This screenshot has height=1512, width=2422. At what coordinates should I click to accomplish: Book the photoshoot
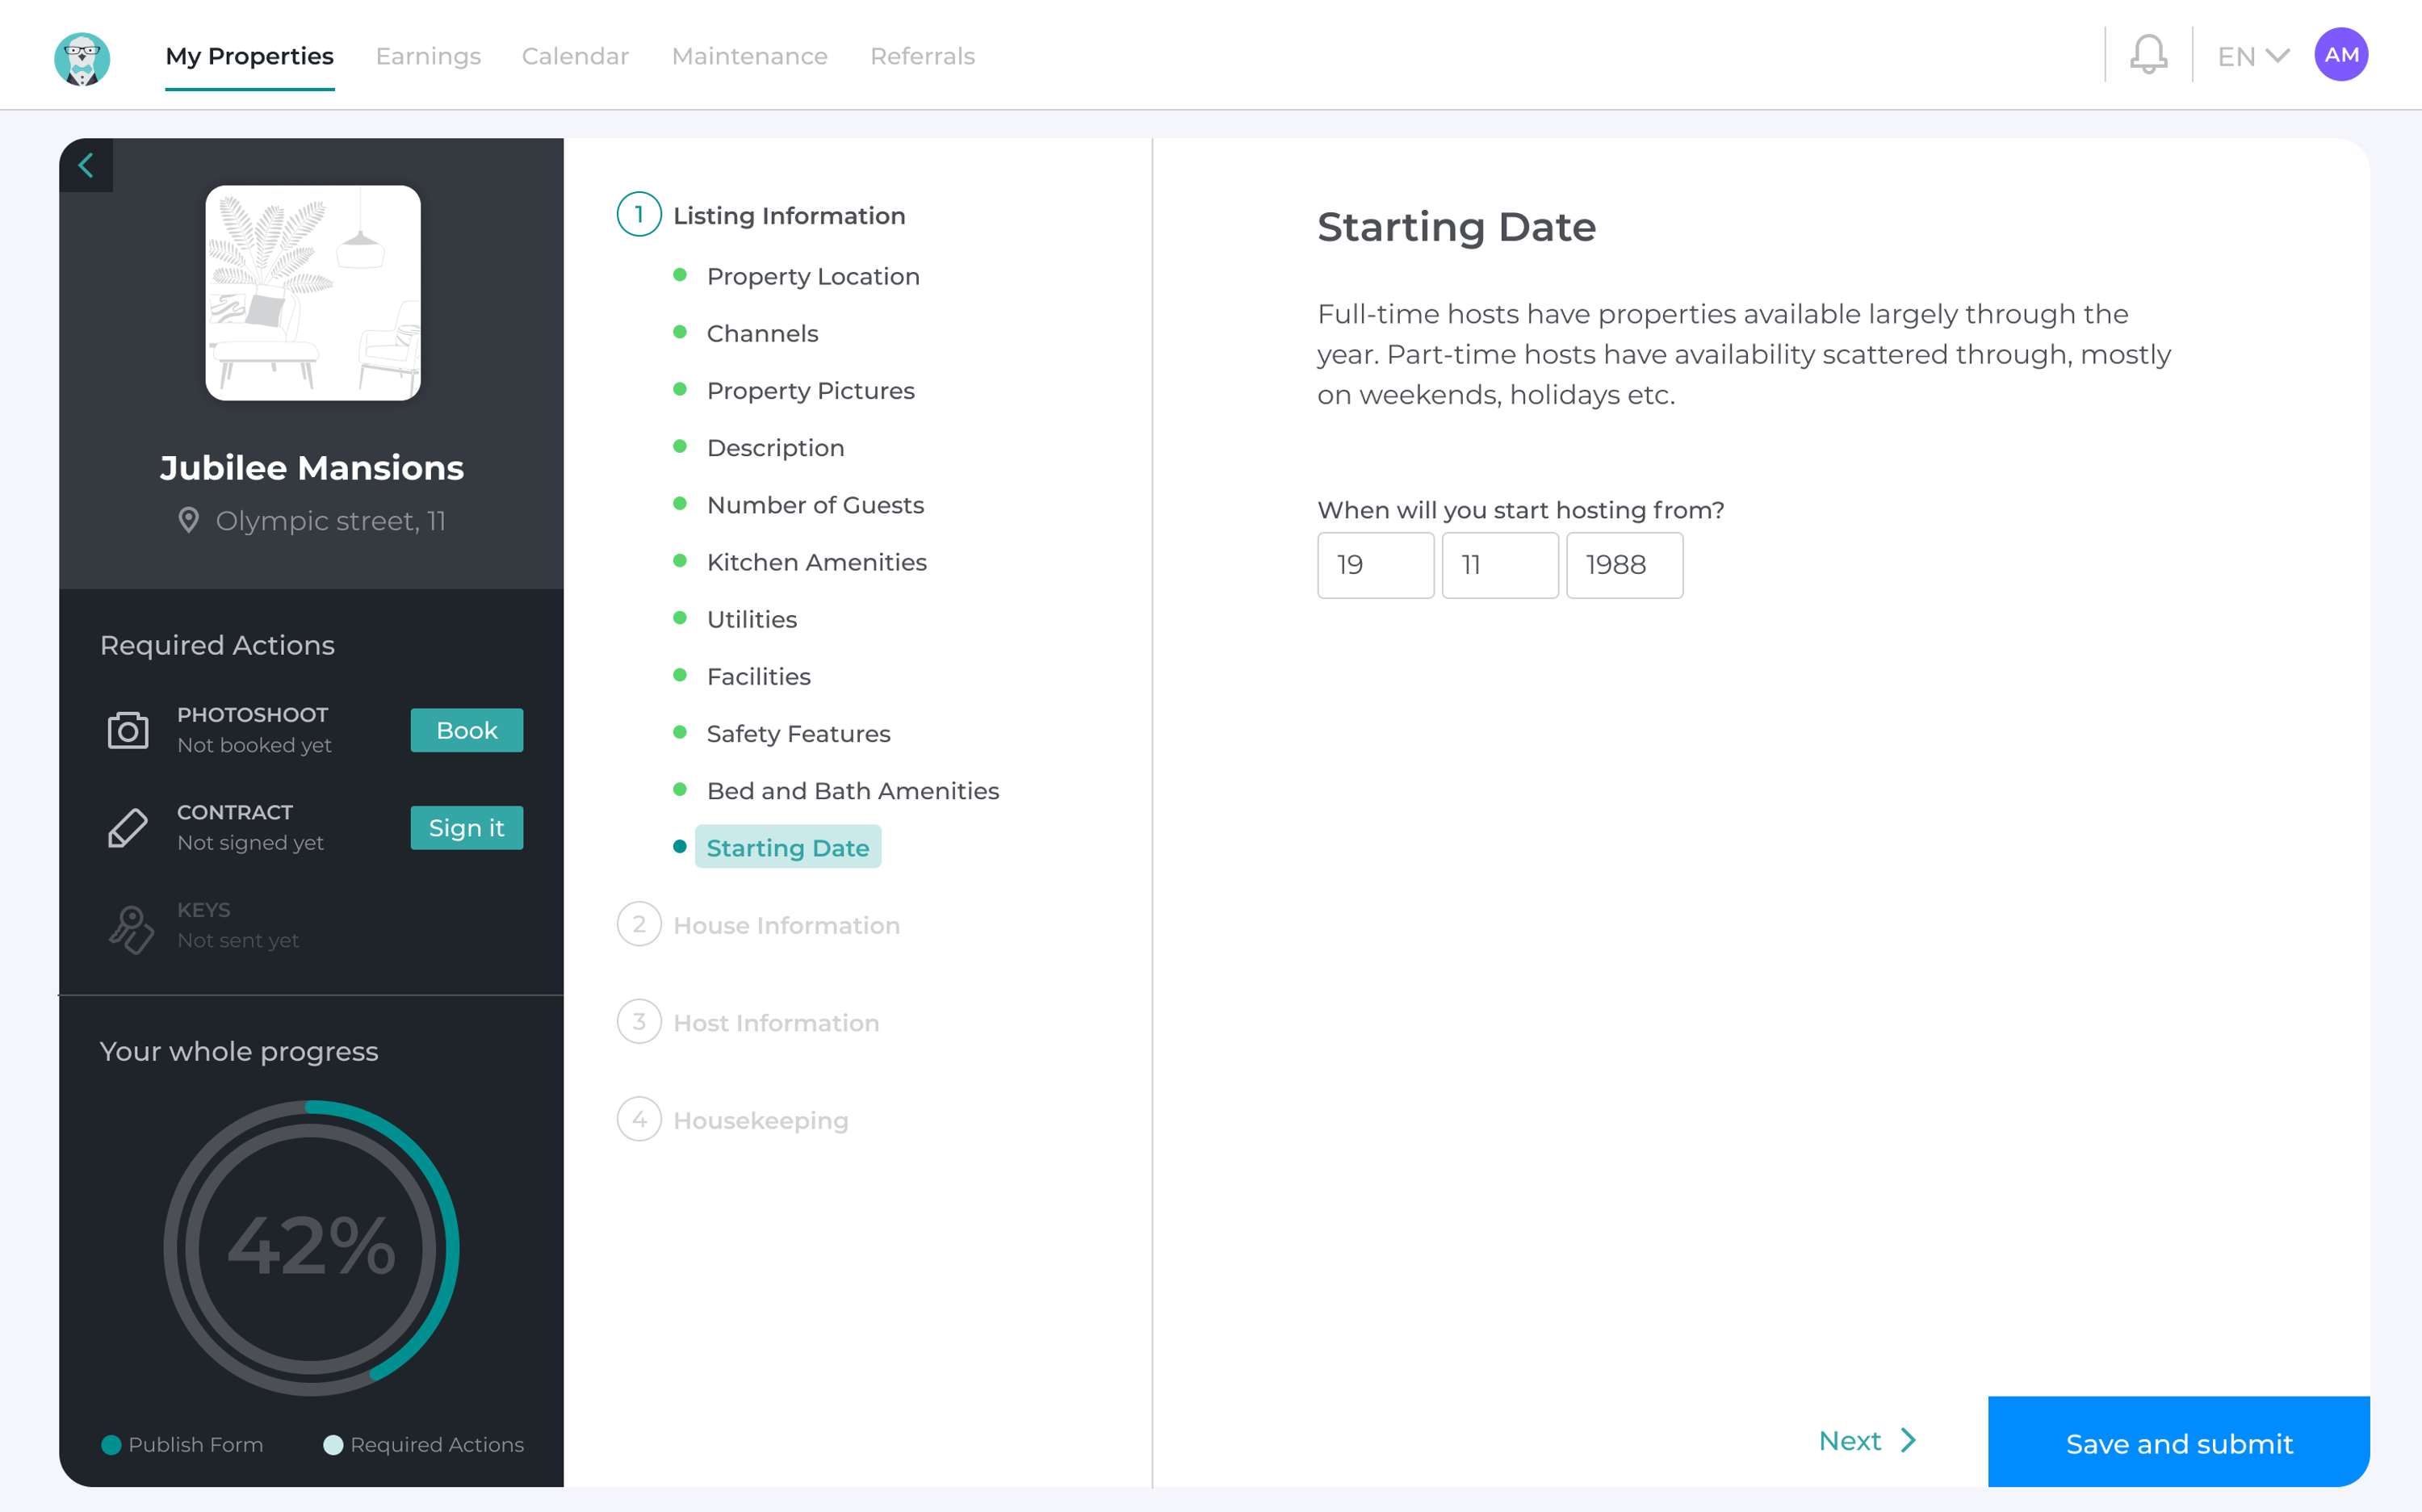point(466,730)
